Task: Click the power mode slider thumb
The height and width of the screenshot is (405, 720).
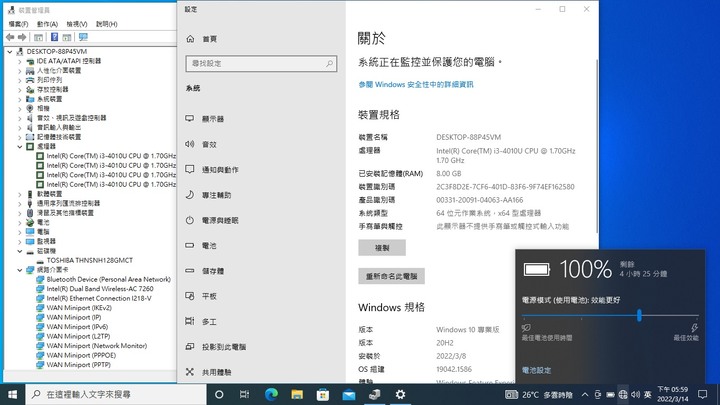Action: [639, 315]
